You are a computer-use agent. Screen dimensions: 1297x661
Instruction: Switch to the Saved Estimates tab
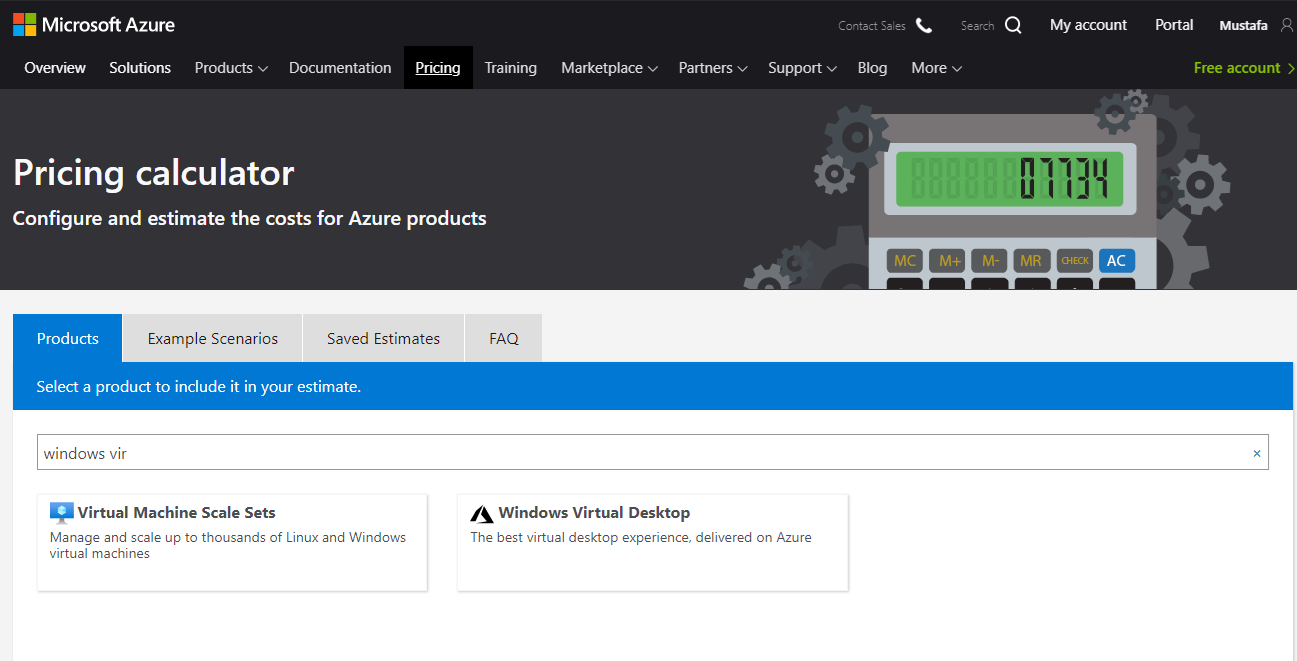coord(384,339)
